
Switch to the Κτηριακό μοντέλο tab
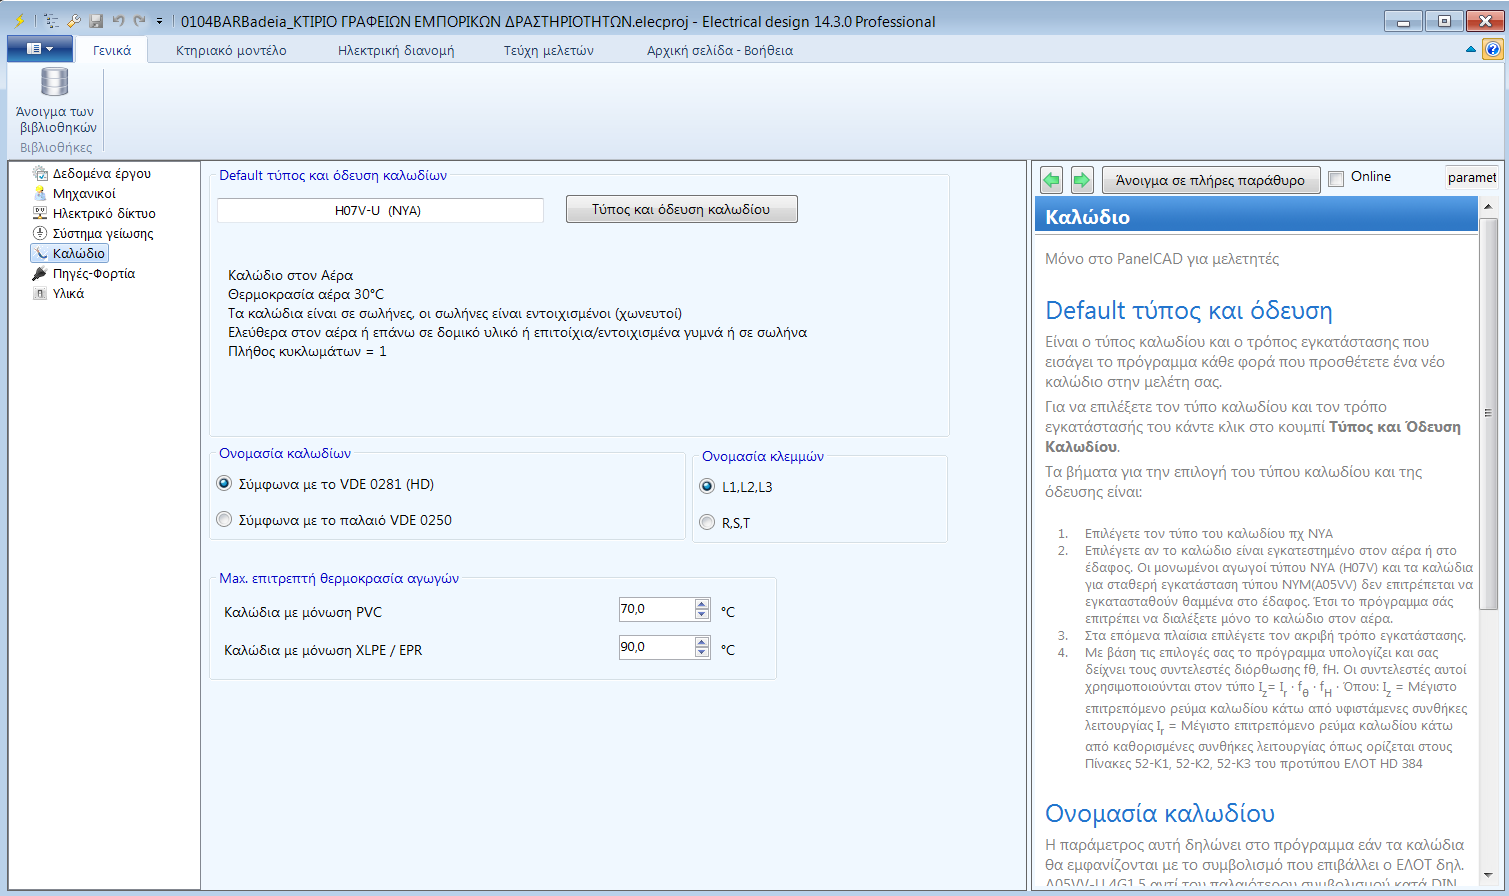231,50
